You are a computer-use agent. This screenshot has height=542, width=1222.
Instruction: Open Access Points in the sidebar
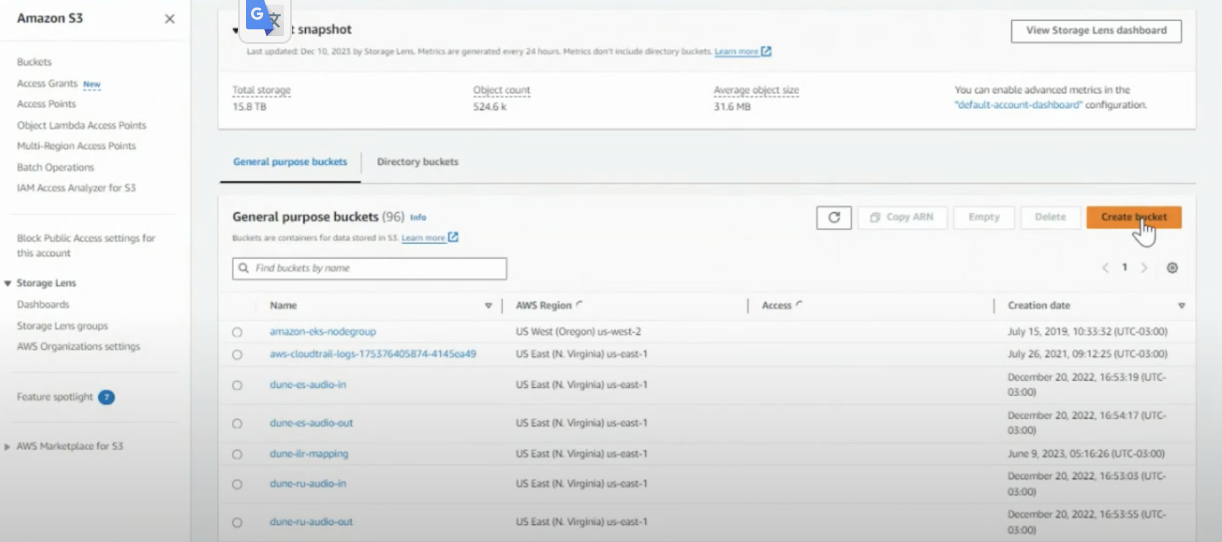point(47,104)
